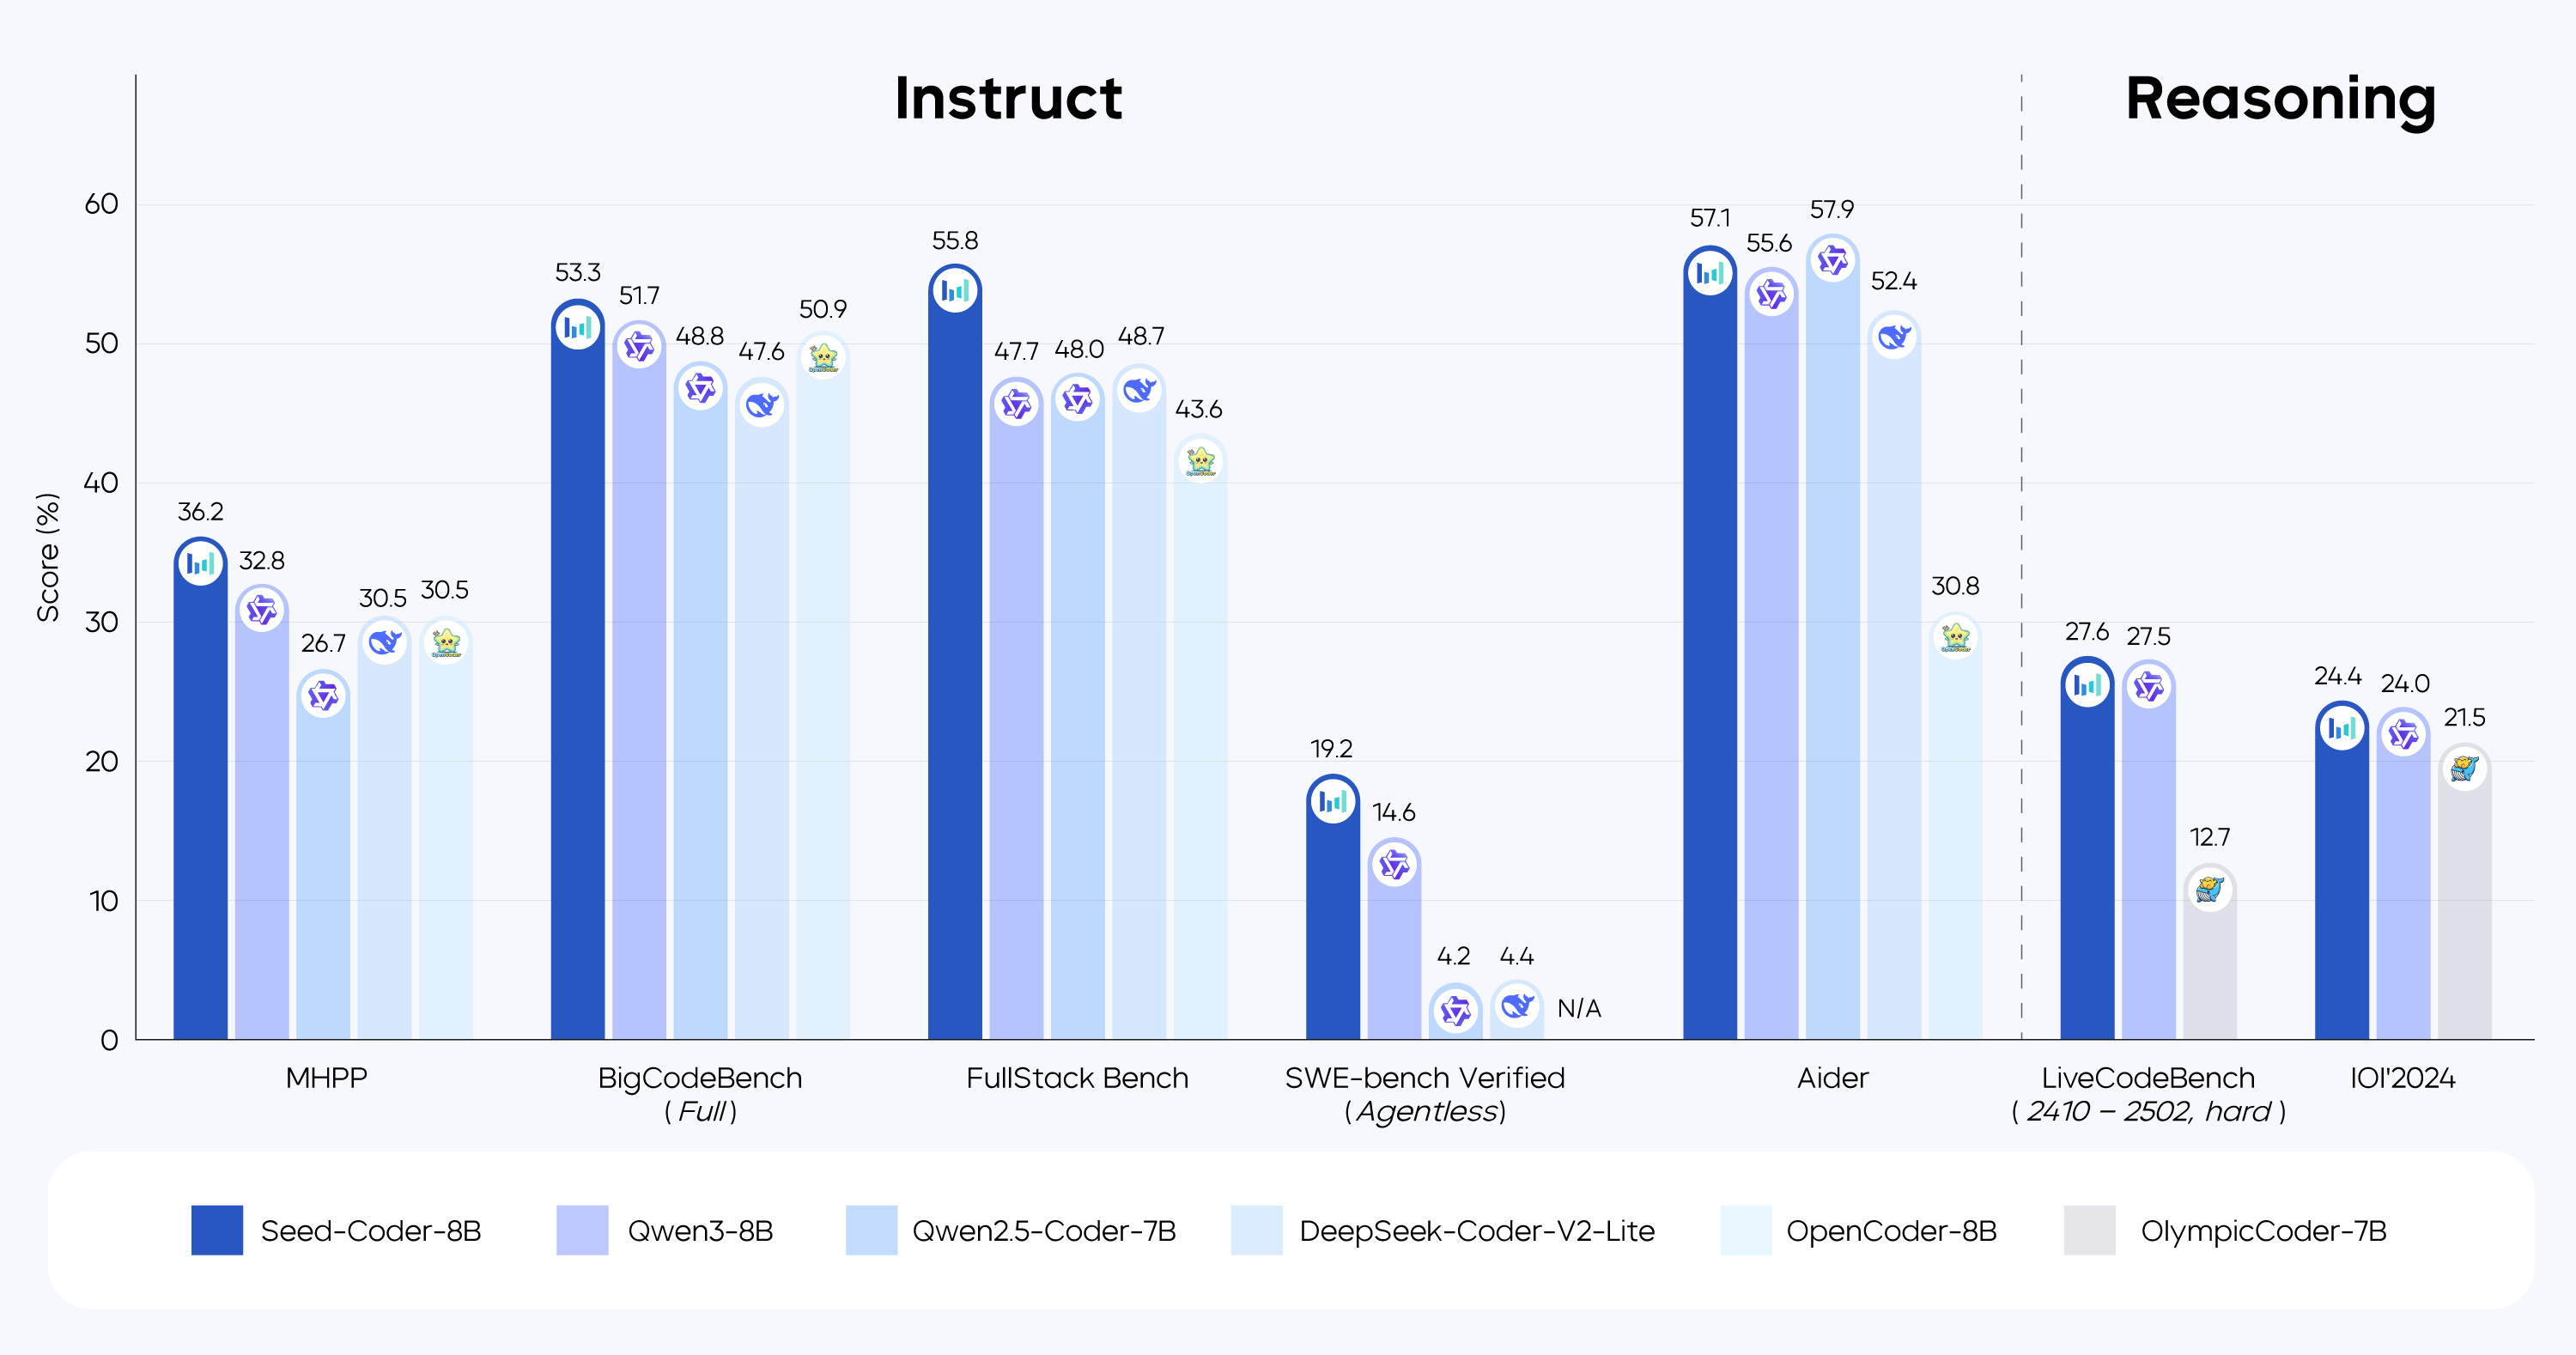The height and width of the screenshot is (1355, 2576).
Task: Click the OlympicCoder icon on LiveCodeBench 12.7 bar
Action: click(x=2210, y=889)
